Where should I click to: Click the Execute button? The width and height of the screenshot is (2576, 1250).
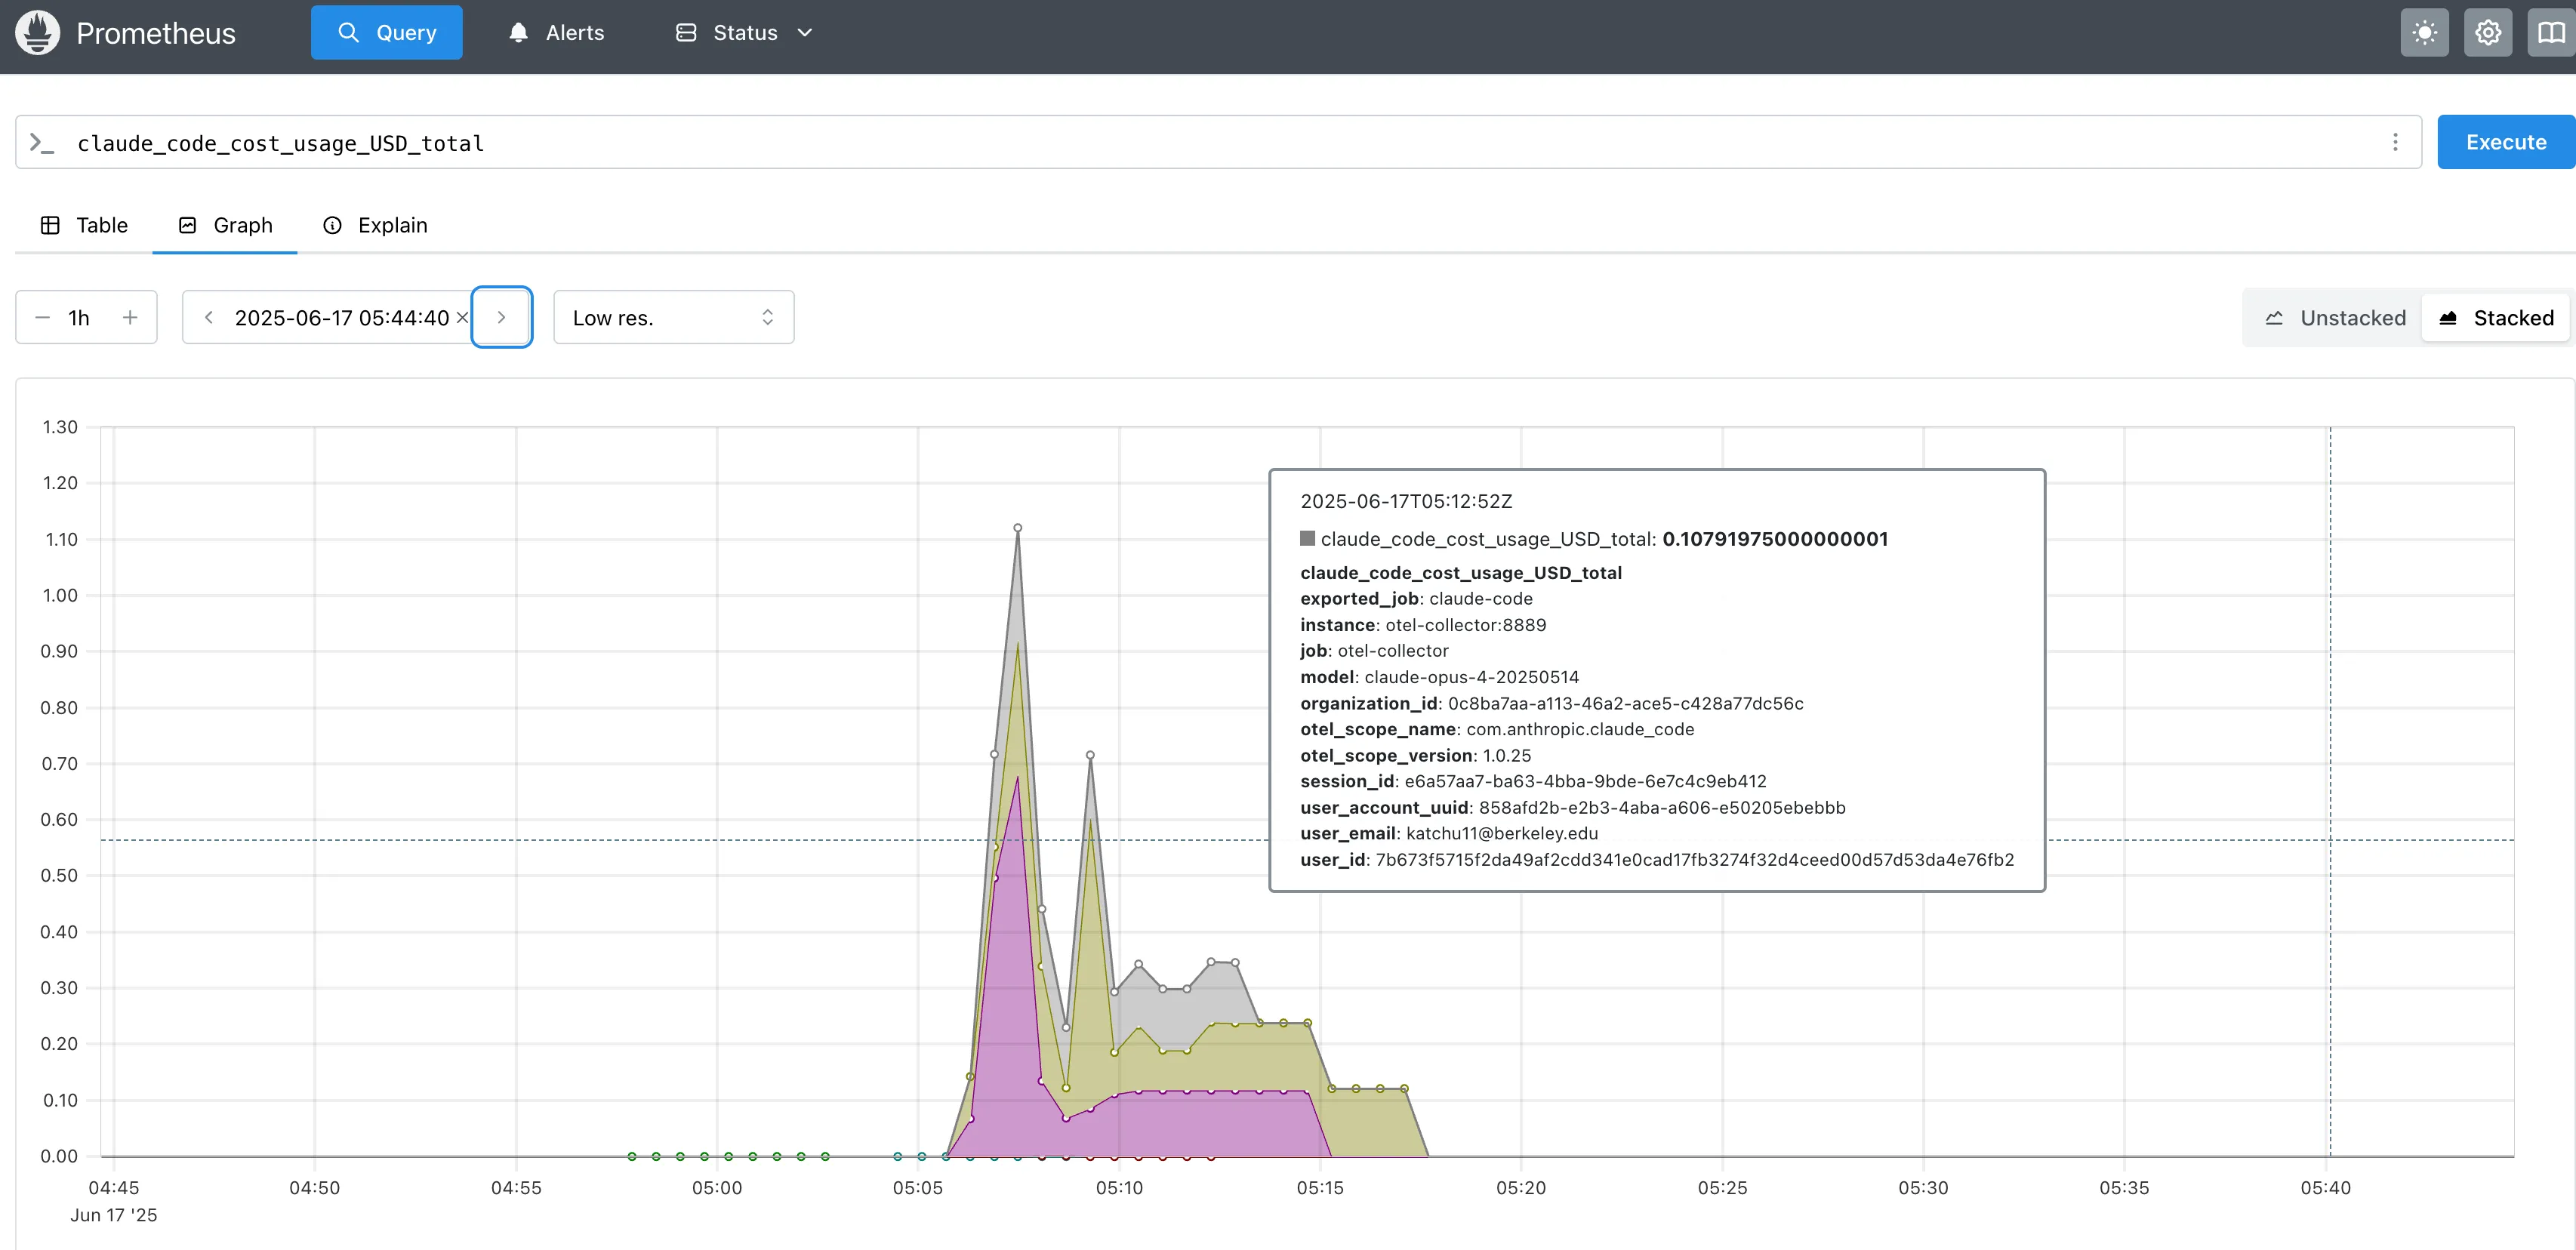click(x=2505, y=142)
